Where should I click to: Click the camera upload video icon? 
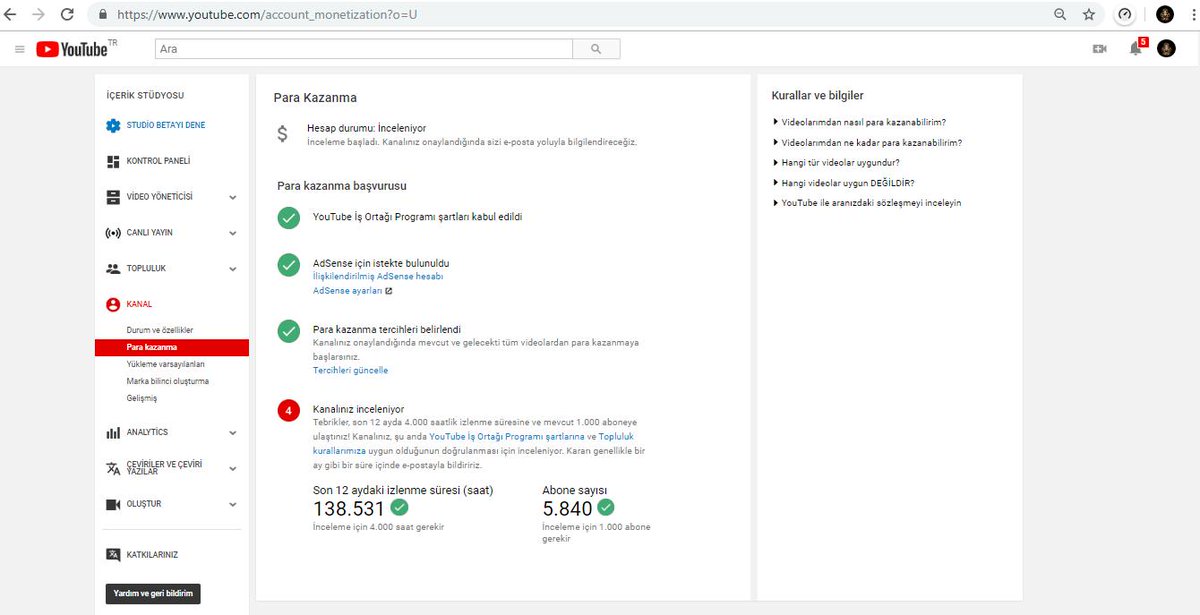tap(1100, 48)
